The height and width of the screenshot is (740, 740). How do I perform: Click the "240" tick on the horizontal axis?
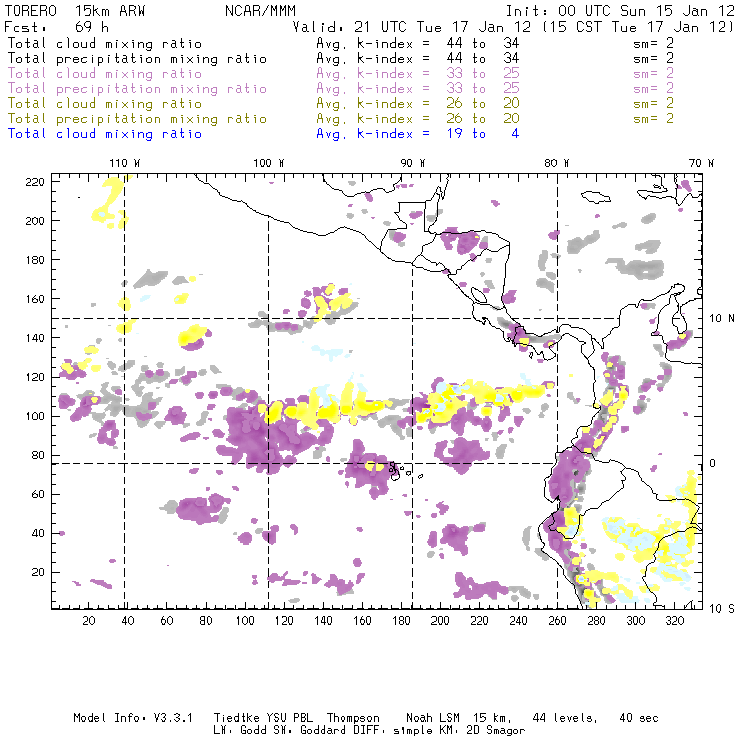[x=518, y=621]
